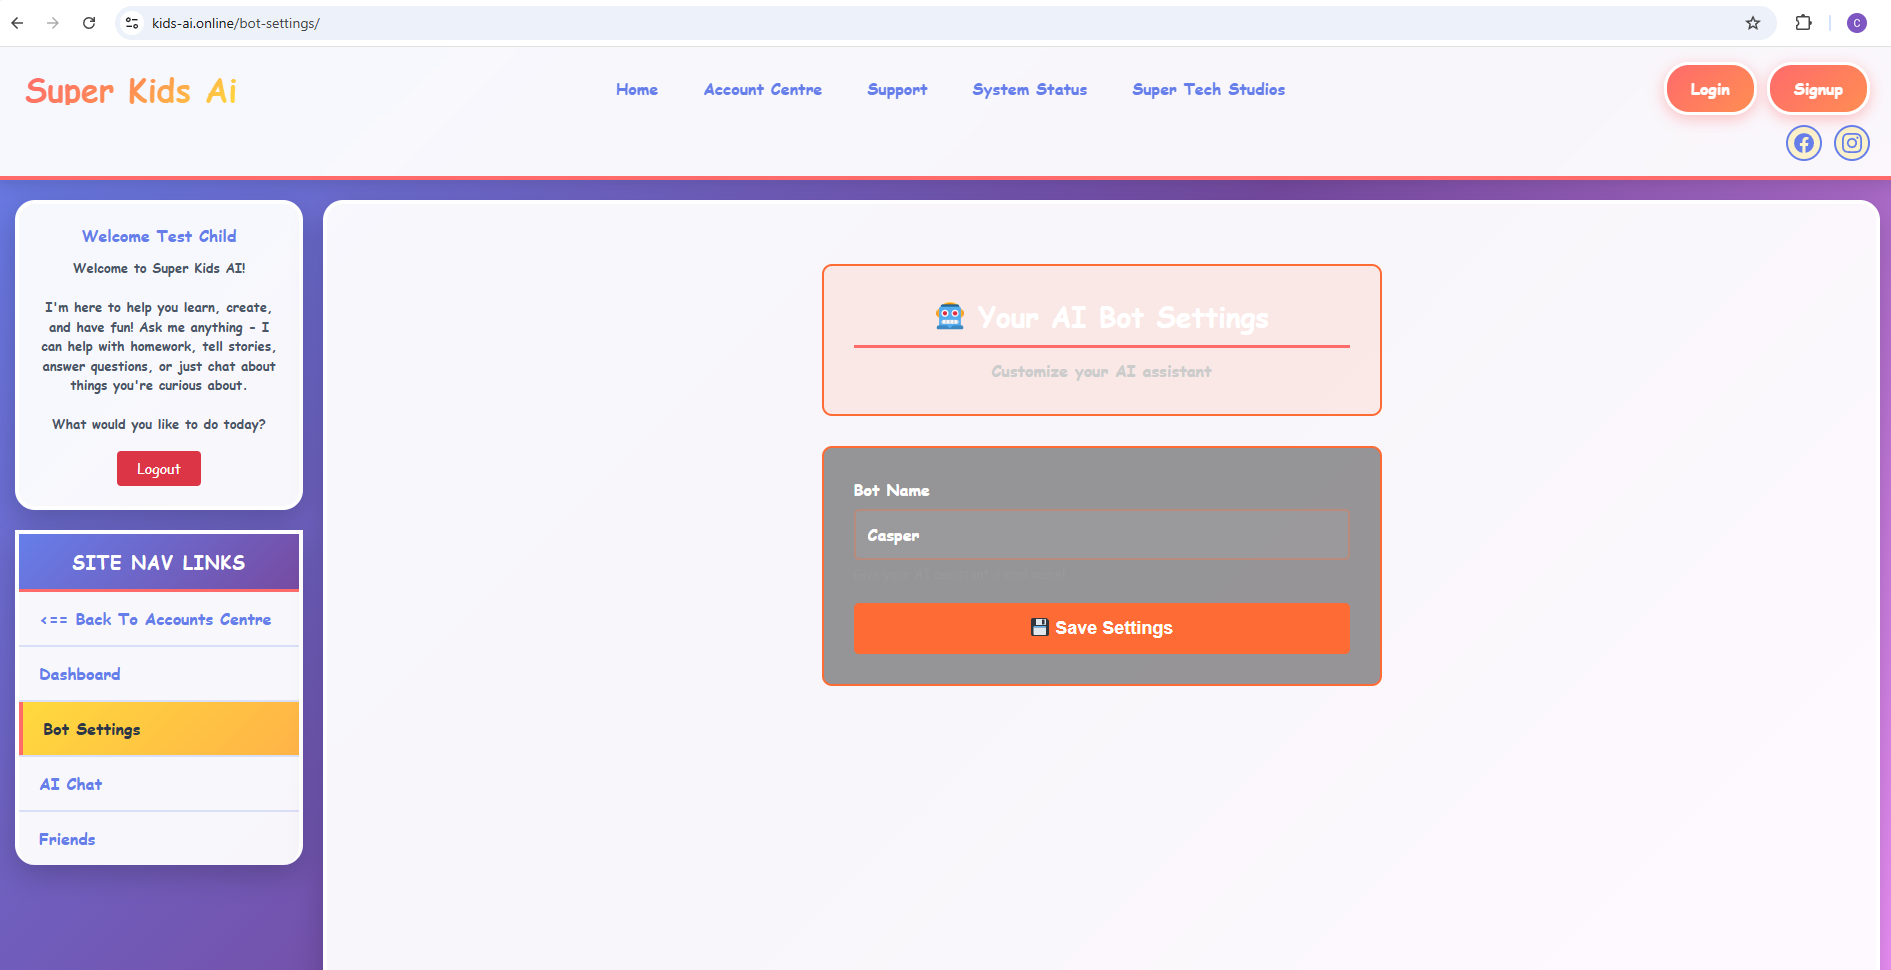Image resolution: width=1891 pixels, height=970 pixels.
Task: Click the red Logout button
Action: (159, 469)
